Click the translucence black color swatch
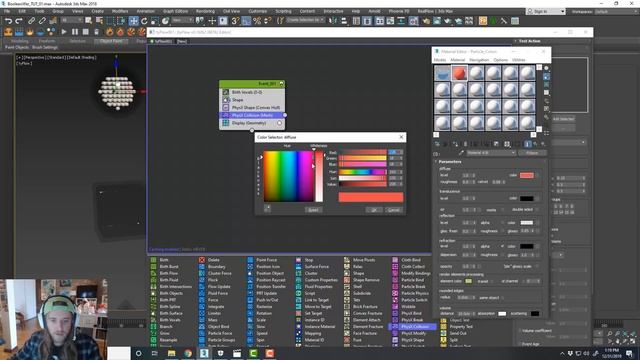Viewport: 640px width, 360px height. pos(527,199)
